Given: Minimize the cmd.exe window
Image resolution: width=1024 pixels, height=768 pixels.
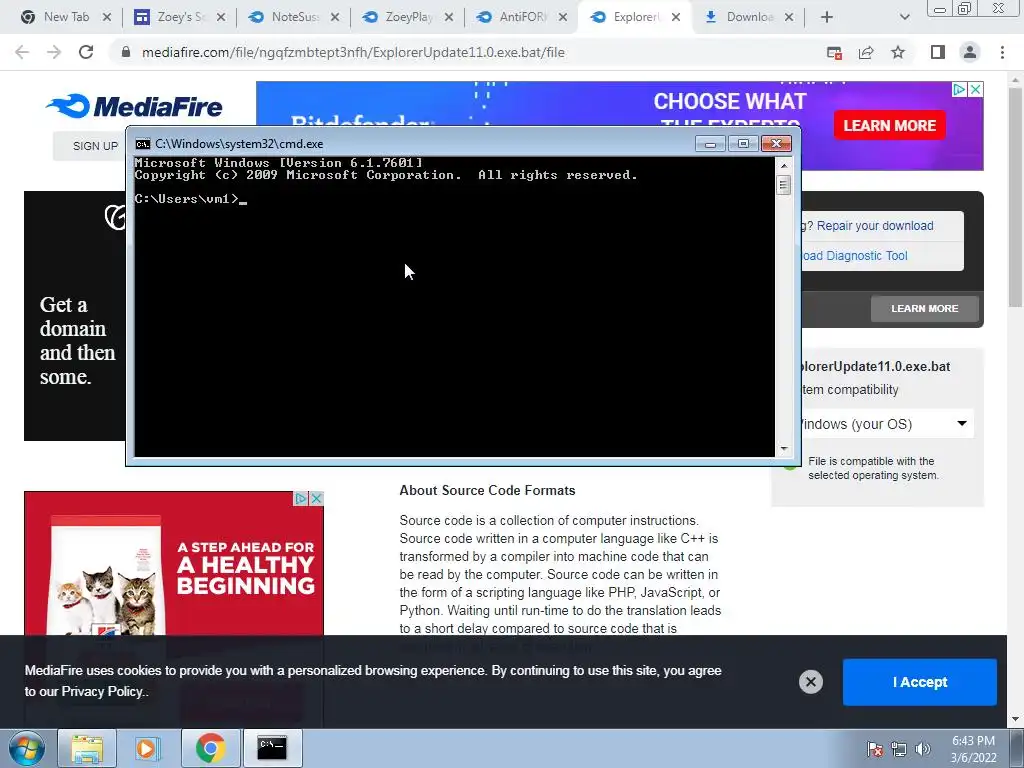Looking at the screenshot, I should (711, 144).
